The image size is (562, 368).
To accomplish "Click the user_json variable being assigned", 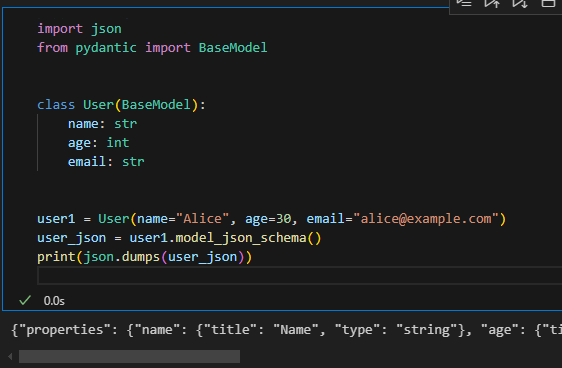I will (x=72, y=238).
